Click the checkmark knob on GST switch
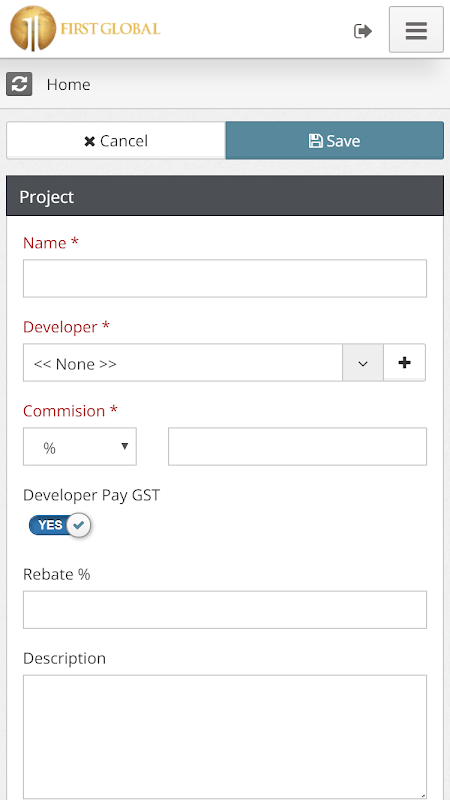450x800 pixels. point(79,525)
